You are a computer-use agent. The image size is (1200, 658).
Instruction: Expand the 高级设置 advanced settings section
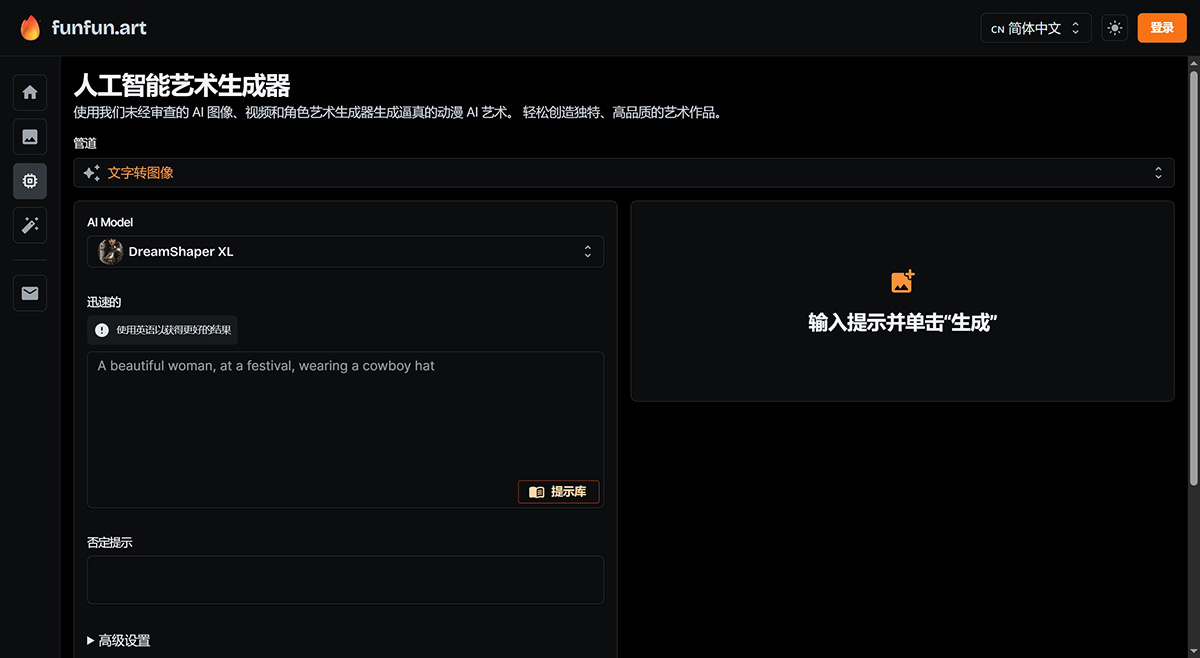119,640
